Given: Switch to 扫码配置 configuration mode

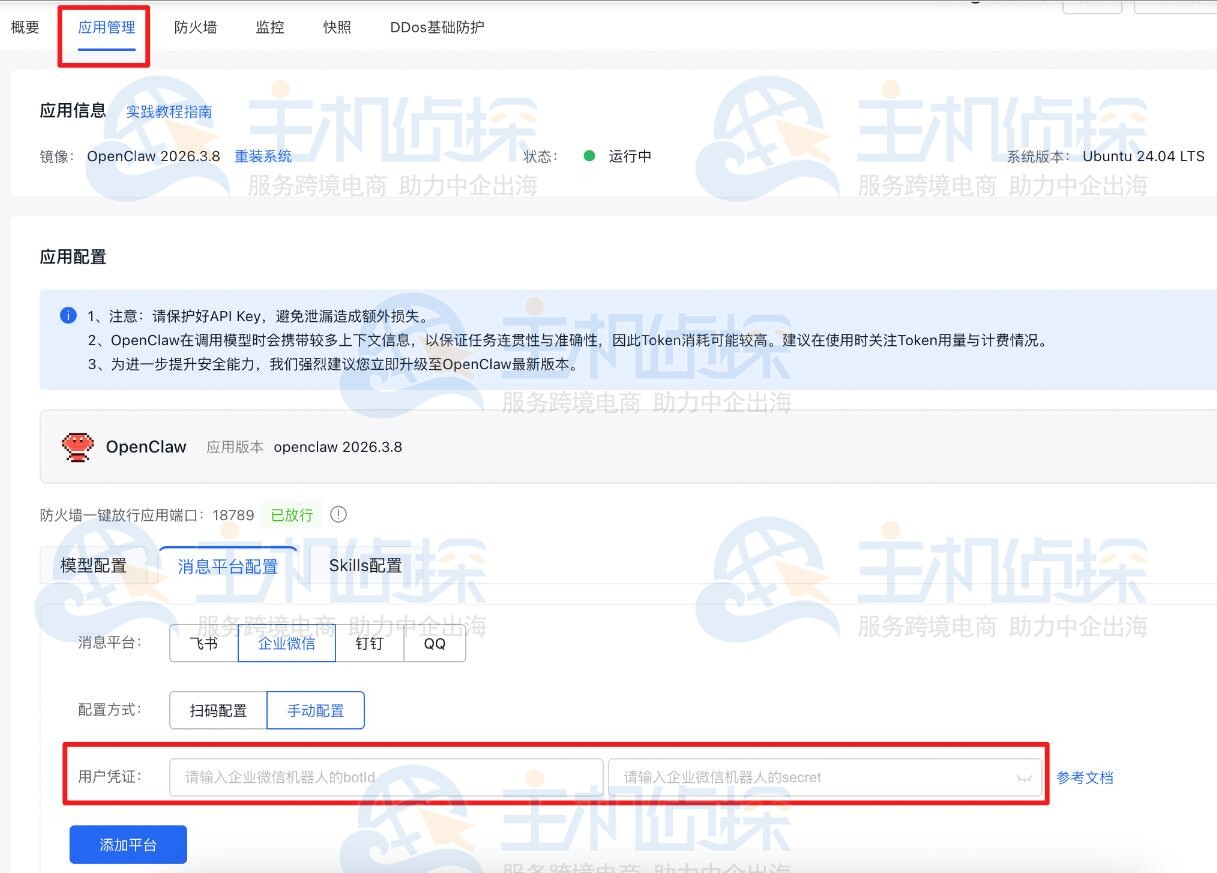Looking at the screenshot, I should [x=216, y=709].
